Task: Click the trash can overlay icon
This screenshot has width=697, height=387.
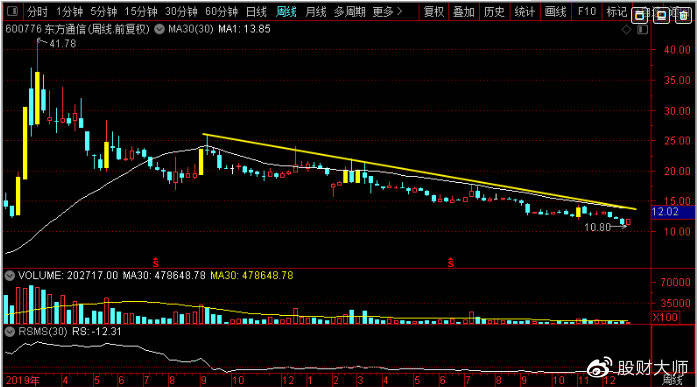Action: [x=683, y=16]
